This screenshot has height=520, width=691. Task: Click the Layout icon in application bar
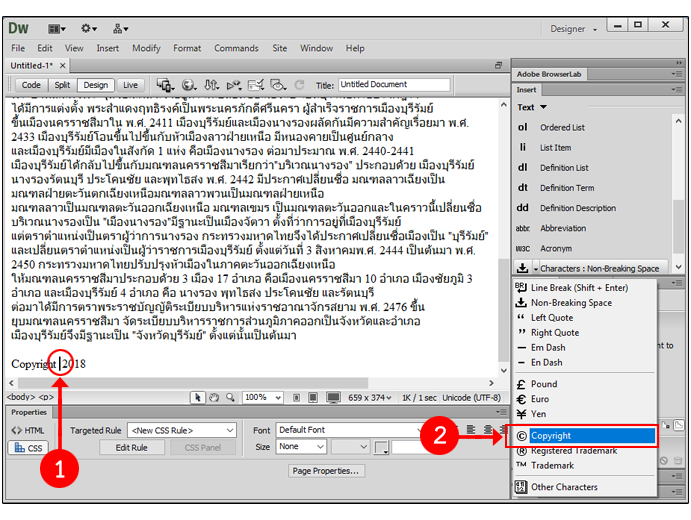pos(57,29)
